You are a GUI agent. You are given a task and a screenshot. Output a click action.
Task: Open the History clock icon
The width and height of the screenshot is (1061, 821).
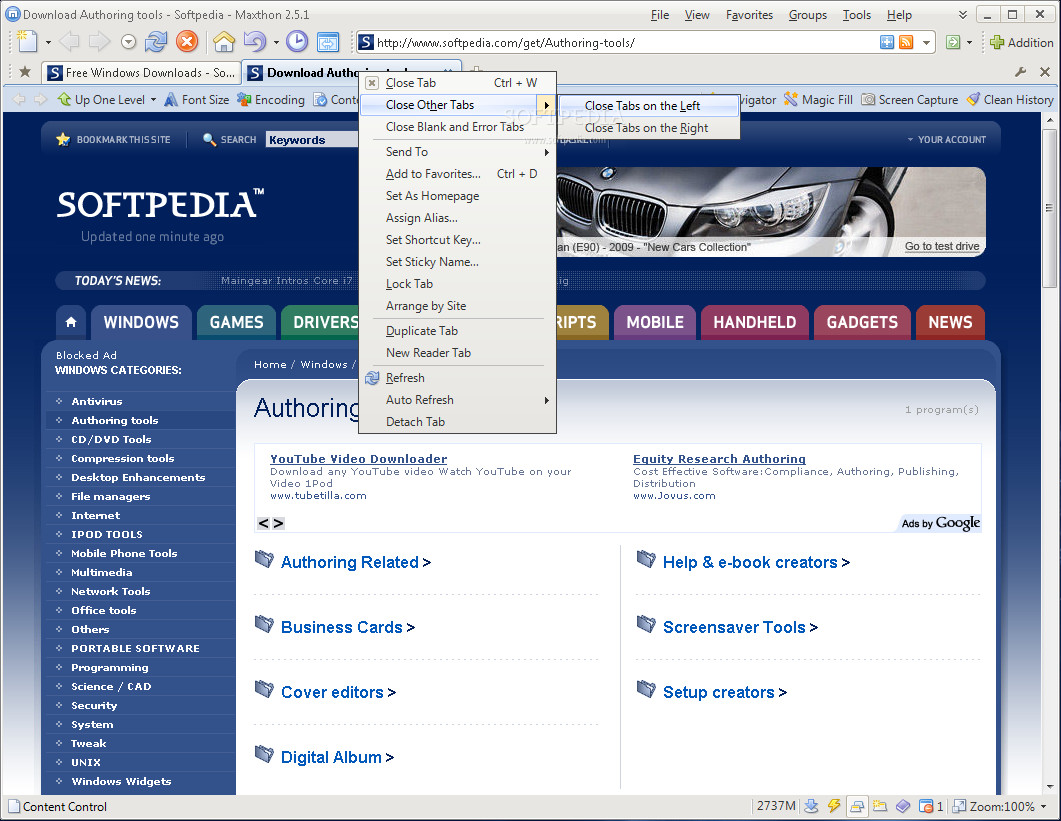tap(296, 42)
